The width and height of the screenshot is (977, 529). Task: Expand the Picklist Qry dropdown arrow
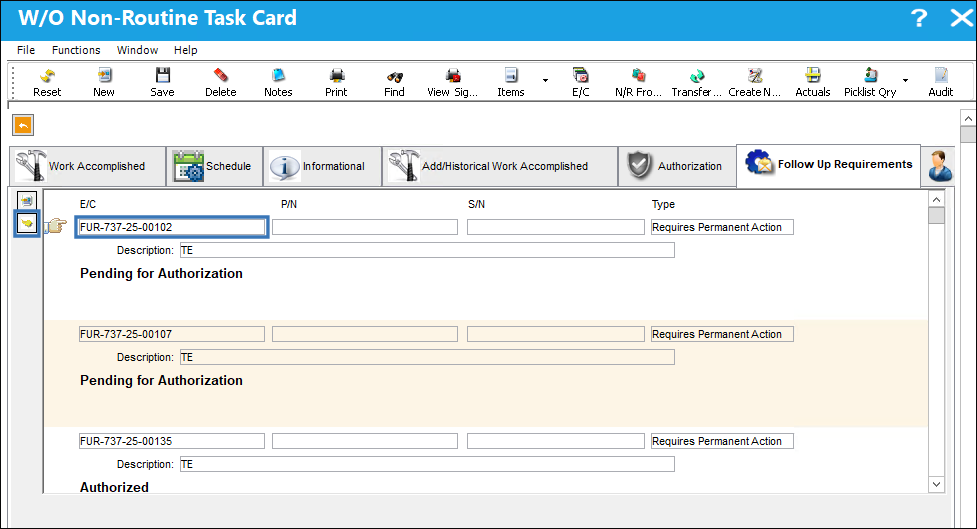pyautogui.click(x=905, y=80)
